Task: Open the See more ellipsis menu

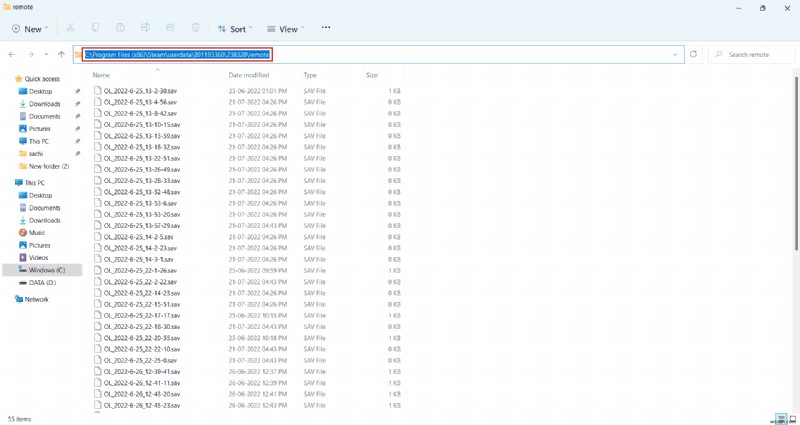Action: (x=325, y=28)
